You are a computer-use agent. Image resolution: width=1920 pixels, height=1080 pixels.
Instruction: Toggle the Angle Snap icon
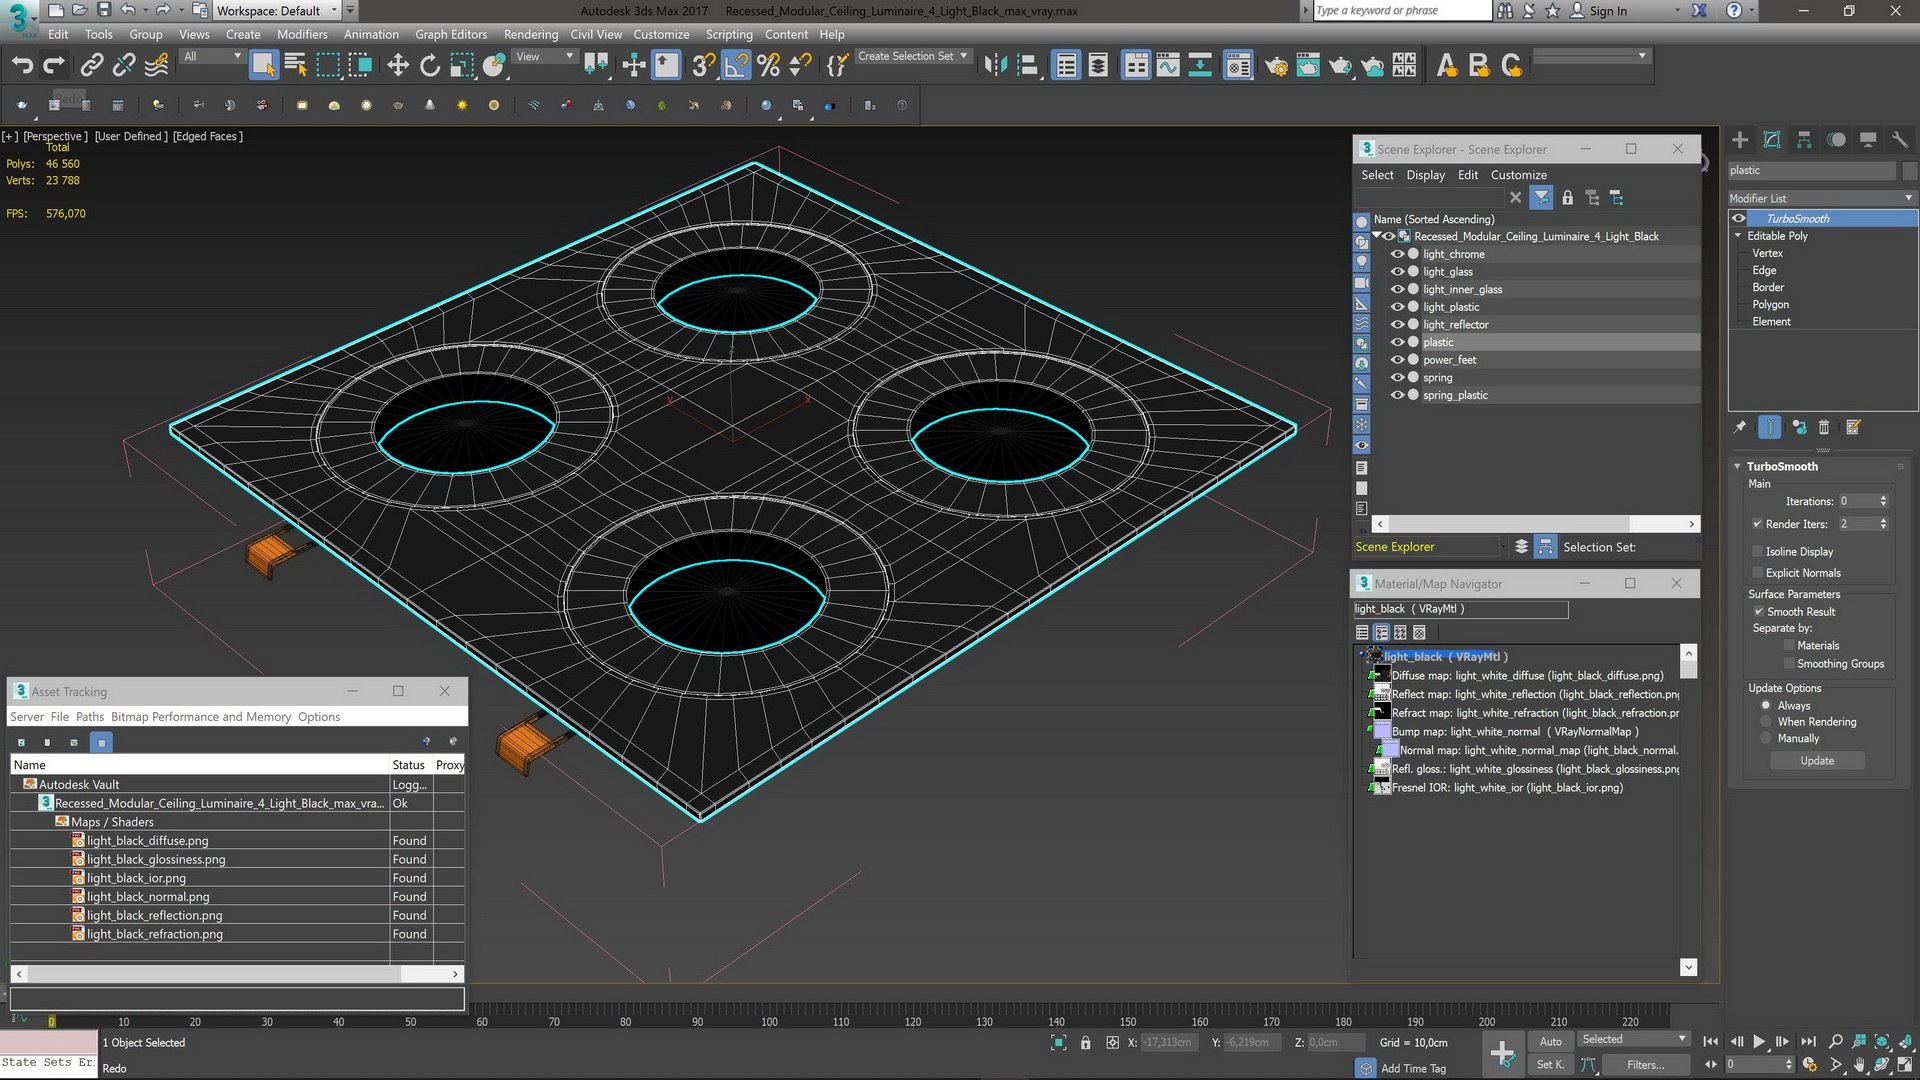(x=736, y=66)
